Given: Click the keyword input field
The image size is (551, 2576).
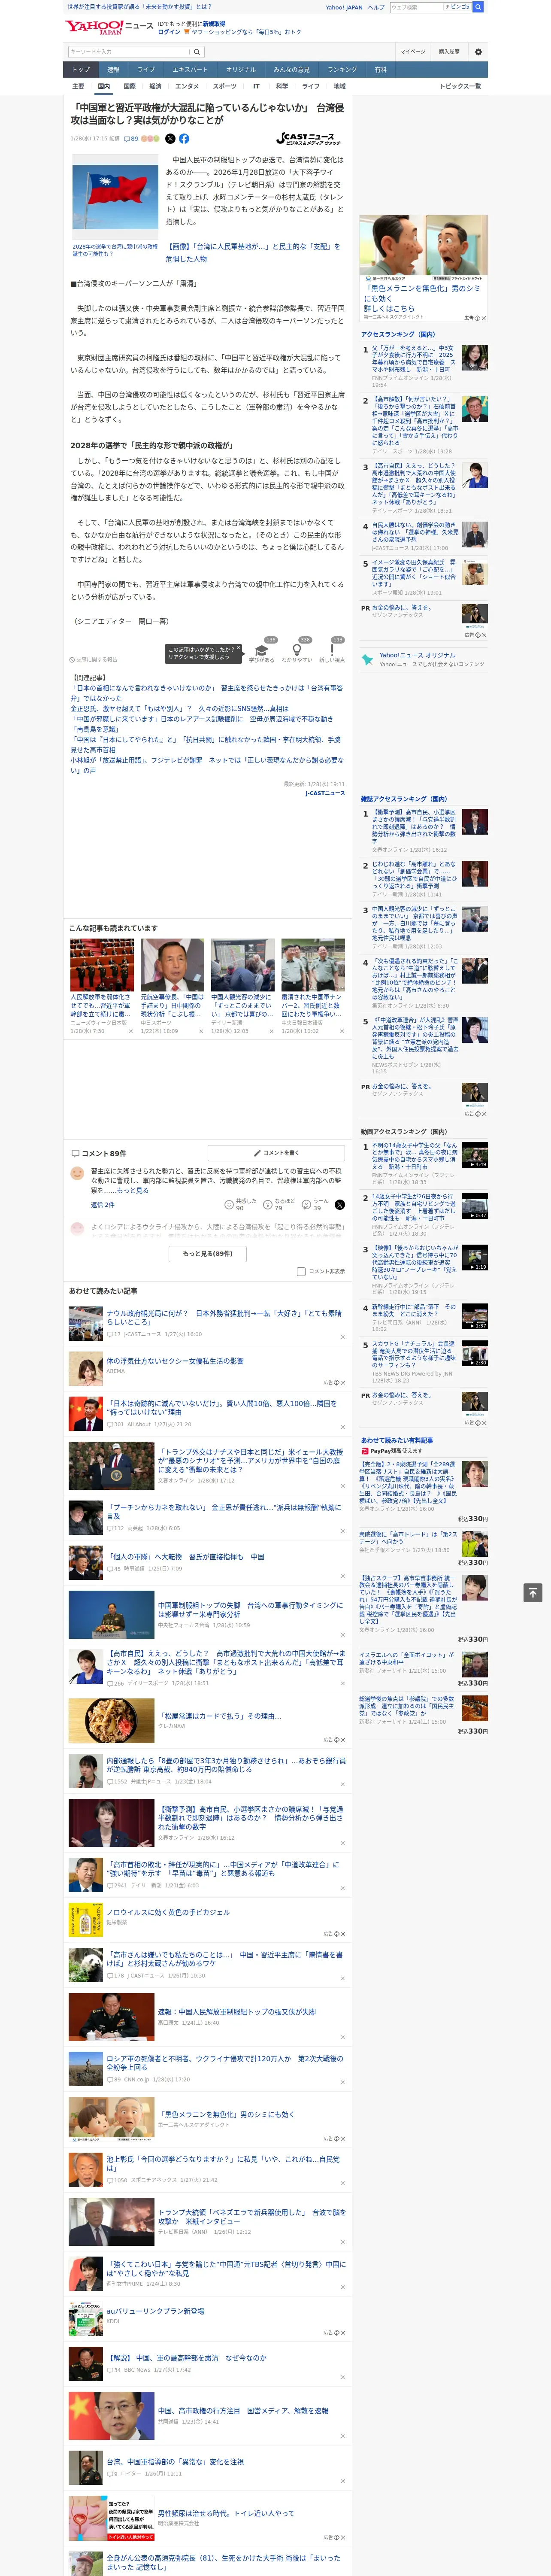Looking at the screenshot, I should (x=128, y=51).
